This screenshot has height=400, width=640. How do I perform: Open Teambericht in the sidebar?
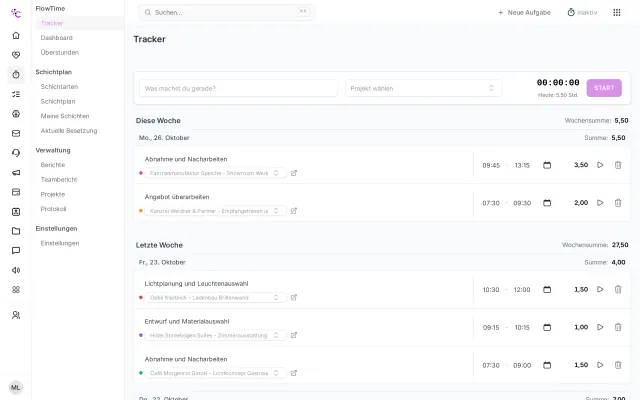click(59, 180)
